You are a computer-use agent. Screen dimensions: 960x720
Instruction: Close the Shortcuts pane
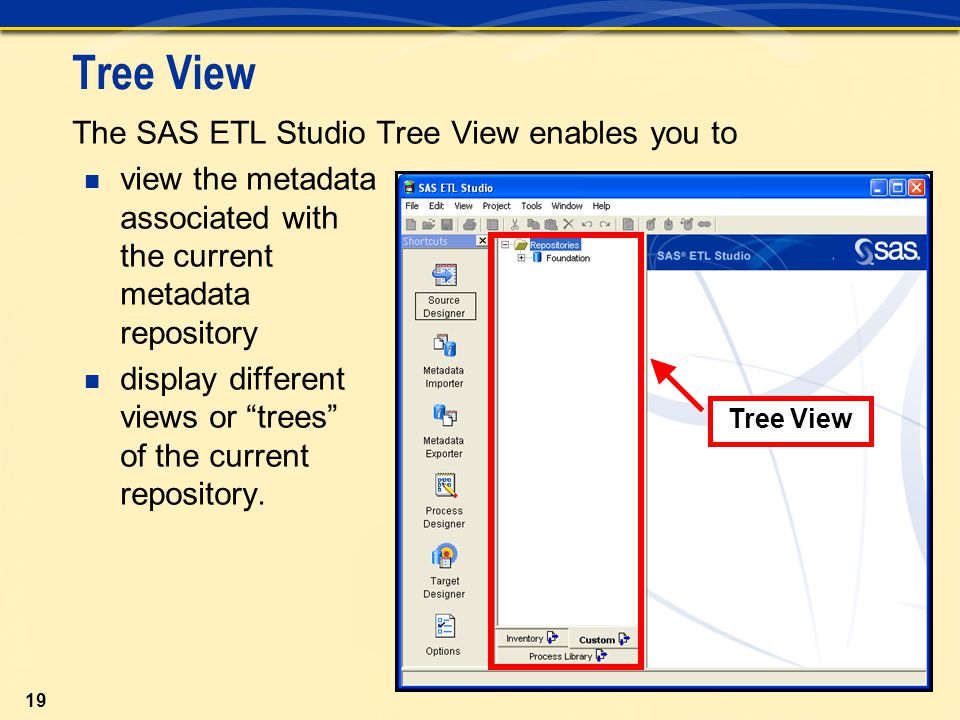point(482,241)
